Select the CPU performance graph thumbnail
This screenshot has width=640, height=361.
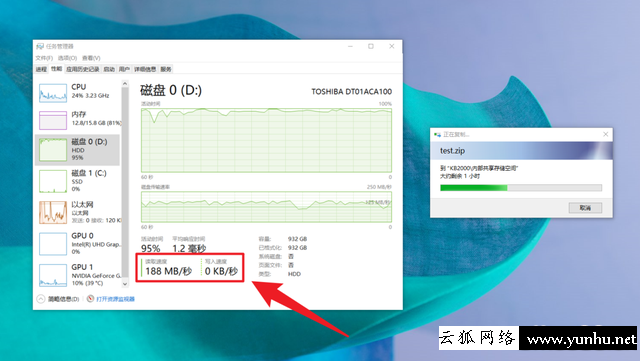pos(53,93)
